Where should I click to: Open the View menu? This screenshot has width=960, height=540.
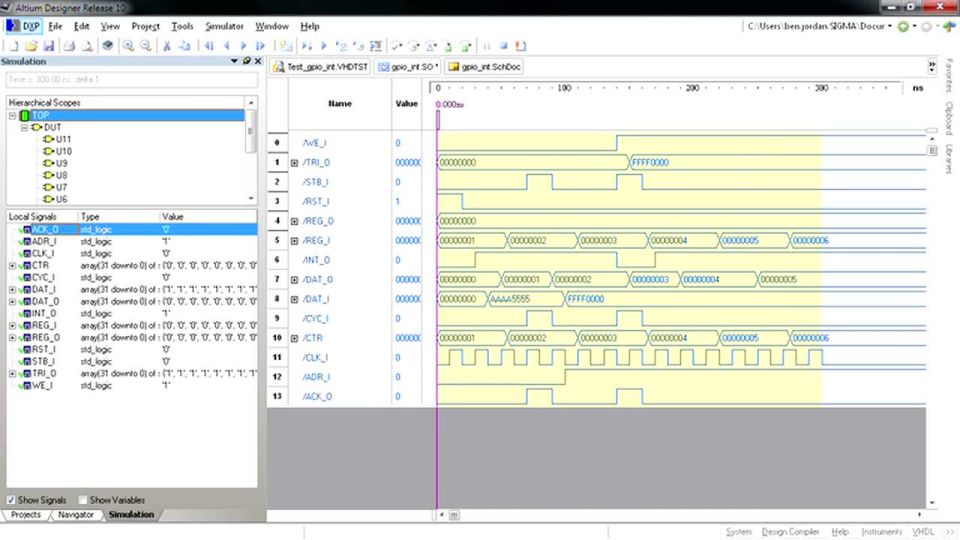point(110,26)
